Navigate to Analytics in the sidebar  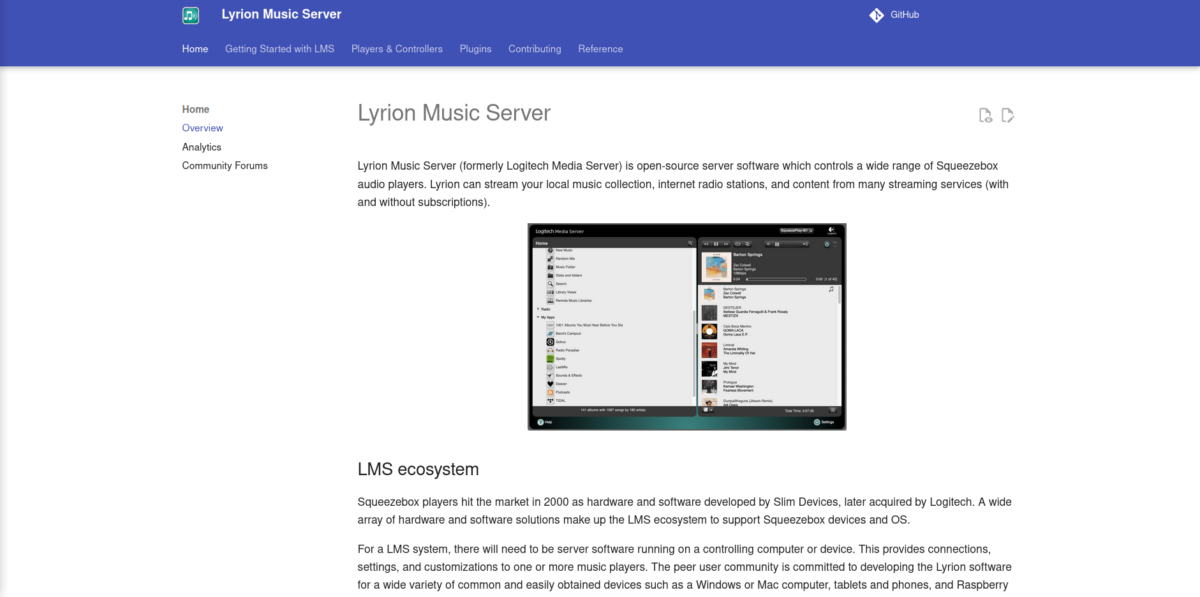201,146
